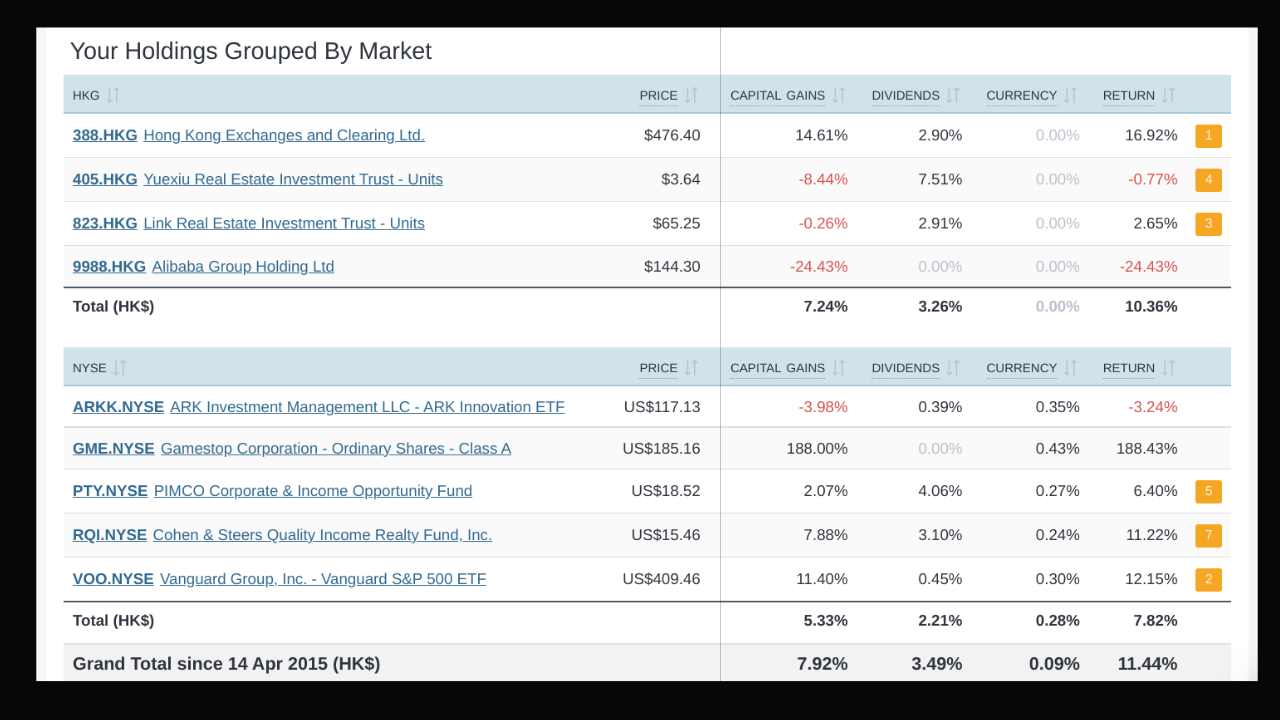Open the 388.HKG ticker link
The image size is (1280, 720).
click(105, 135)
